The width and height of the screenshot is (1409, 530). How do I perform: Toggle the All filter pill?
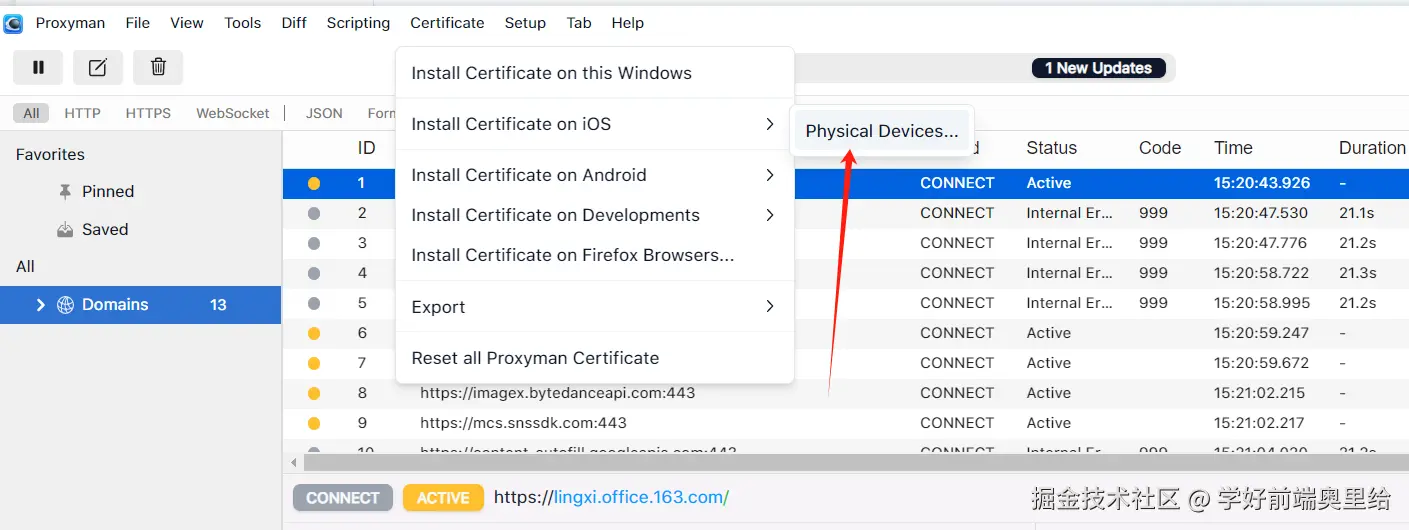(x=31, y=113)
